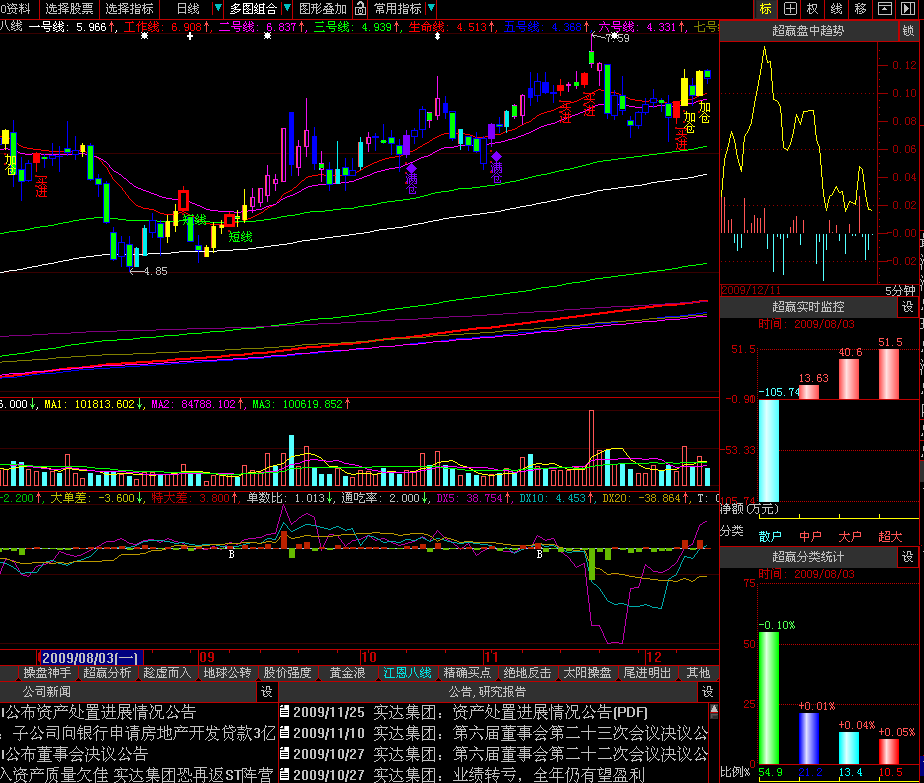Open 设 settings for 公告,研究报告 panel

[708, 692]
